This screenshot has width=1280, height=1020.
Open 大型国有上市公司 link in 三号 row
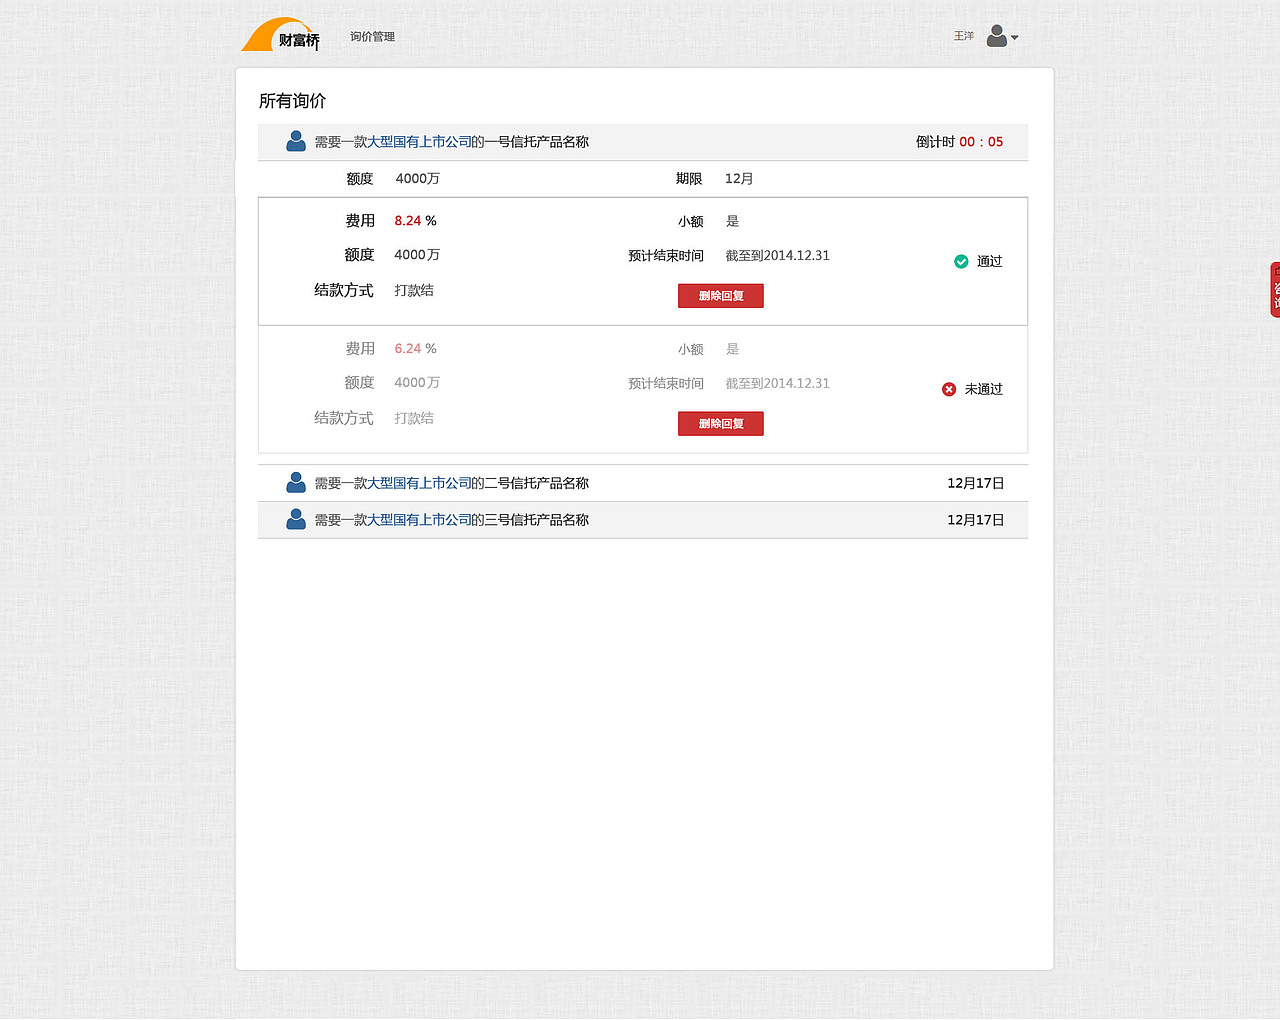pyautogui.click(x=419, y=519)
